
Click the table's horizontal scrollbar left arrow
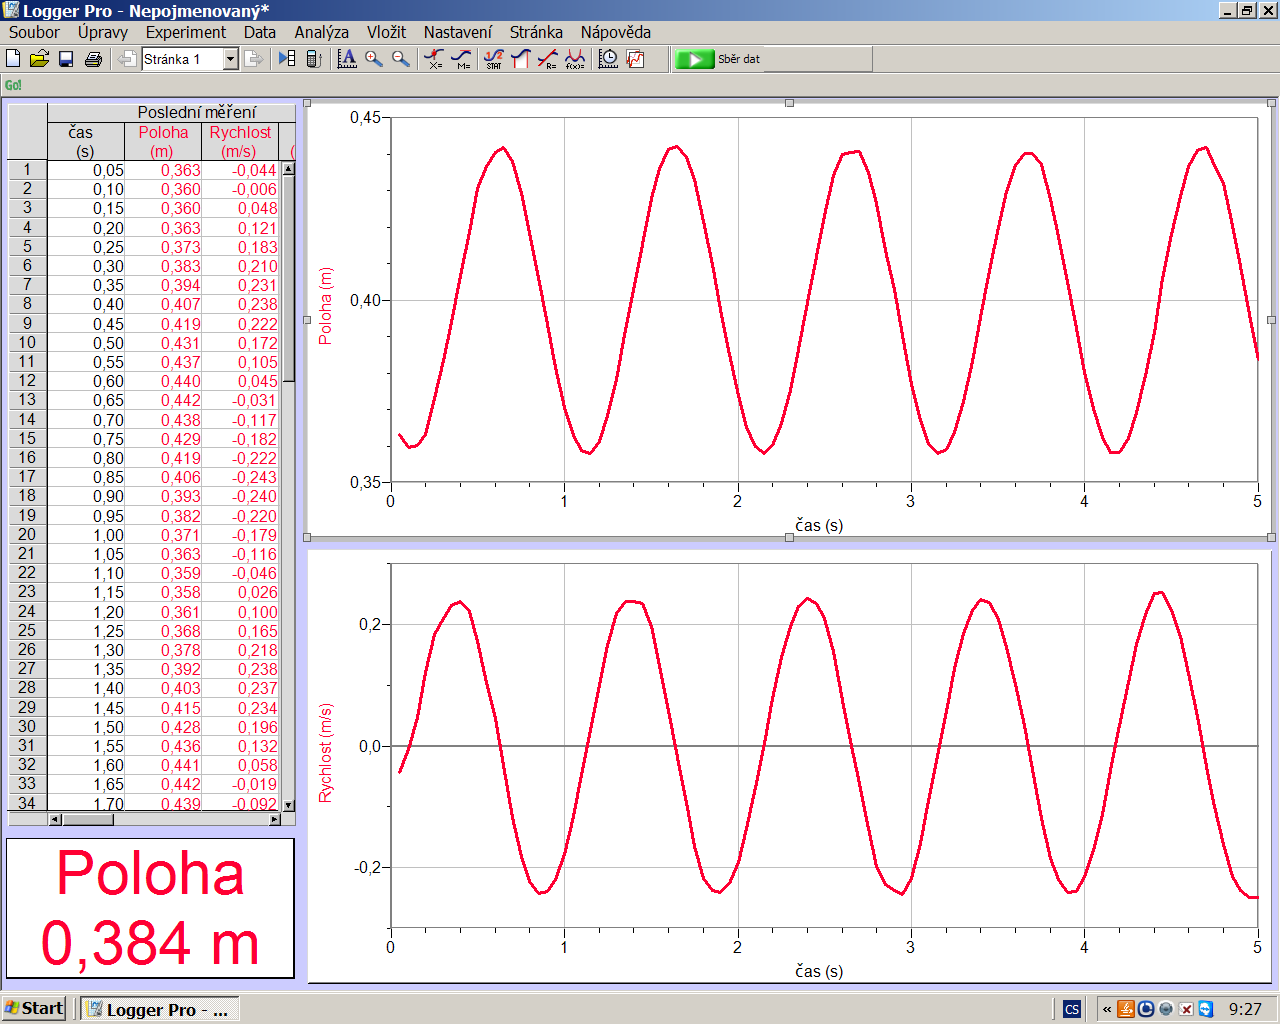[55, 819]
